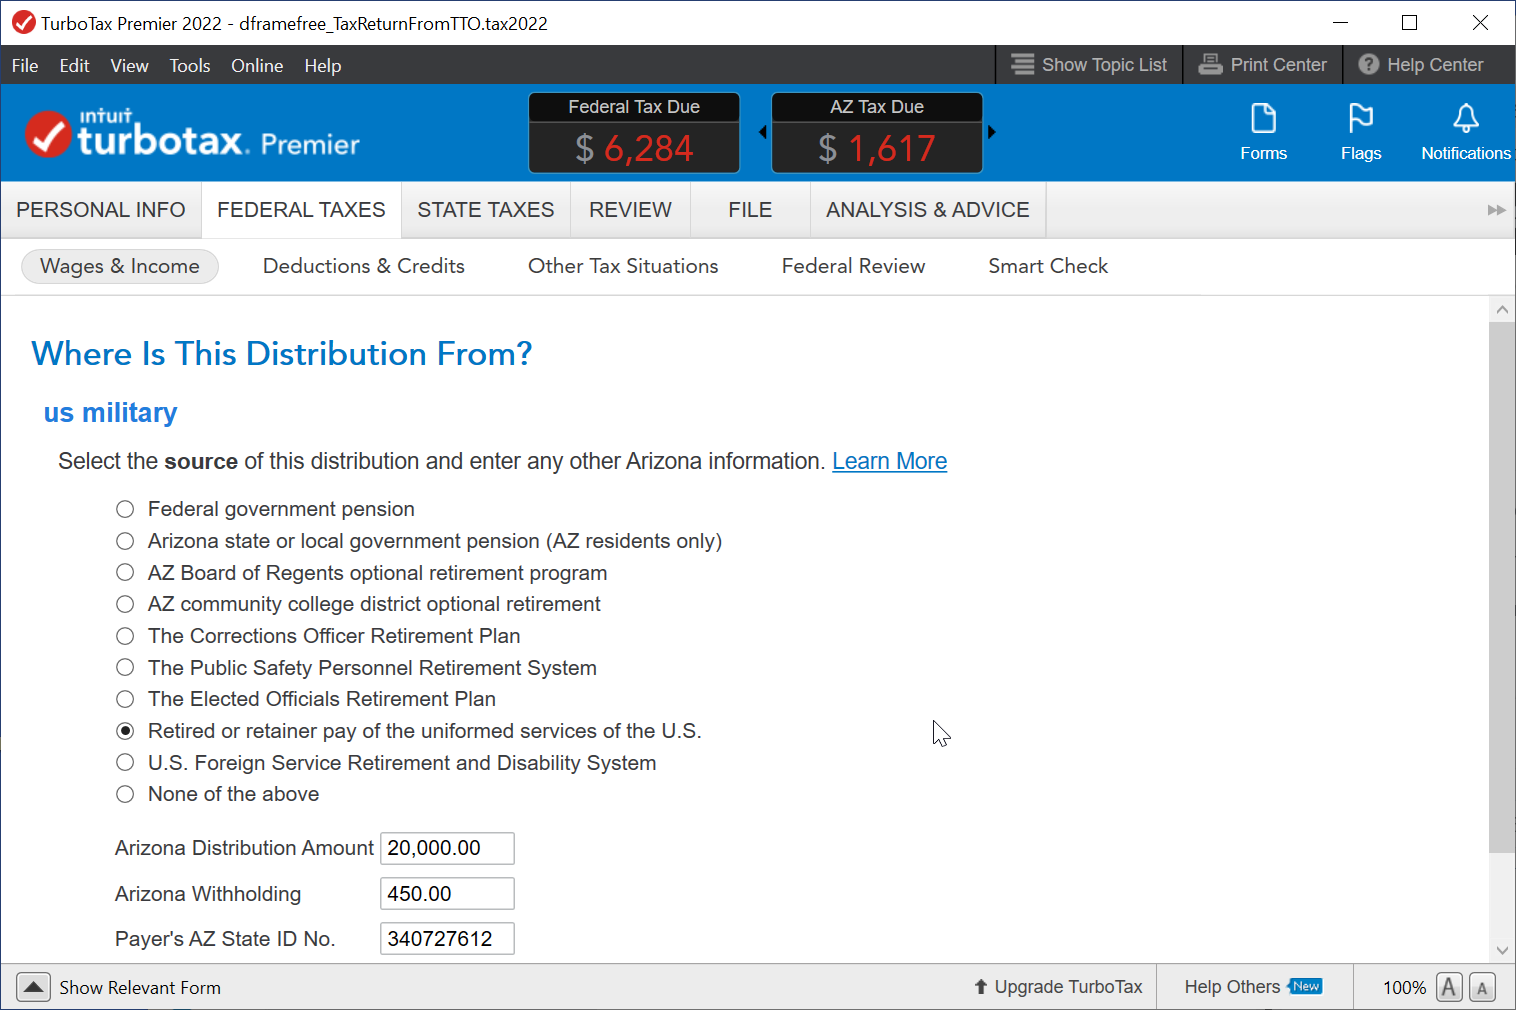Open the View menu

tap(129, 65)
